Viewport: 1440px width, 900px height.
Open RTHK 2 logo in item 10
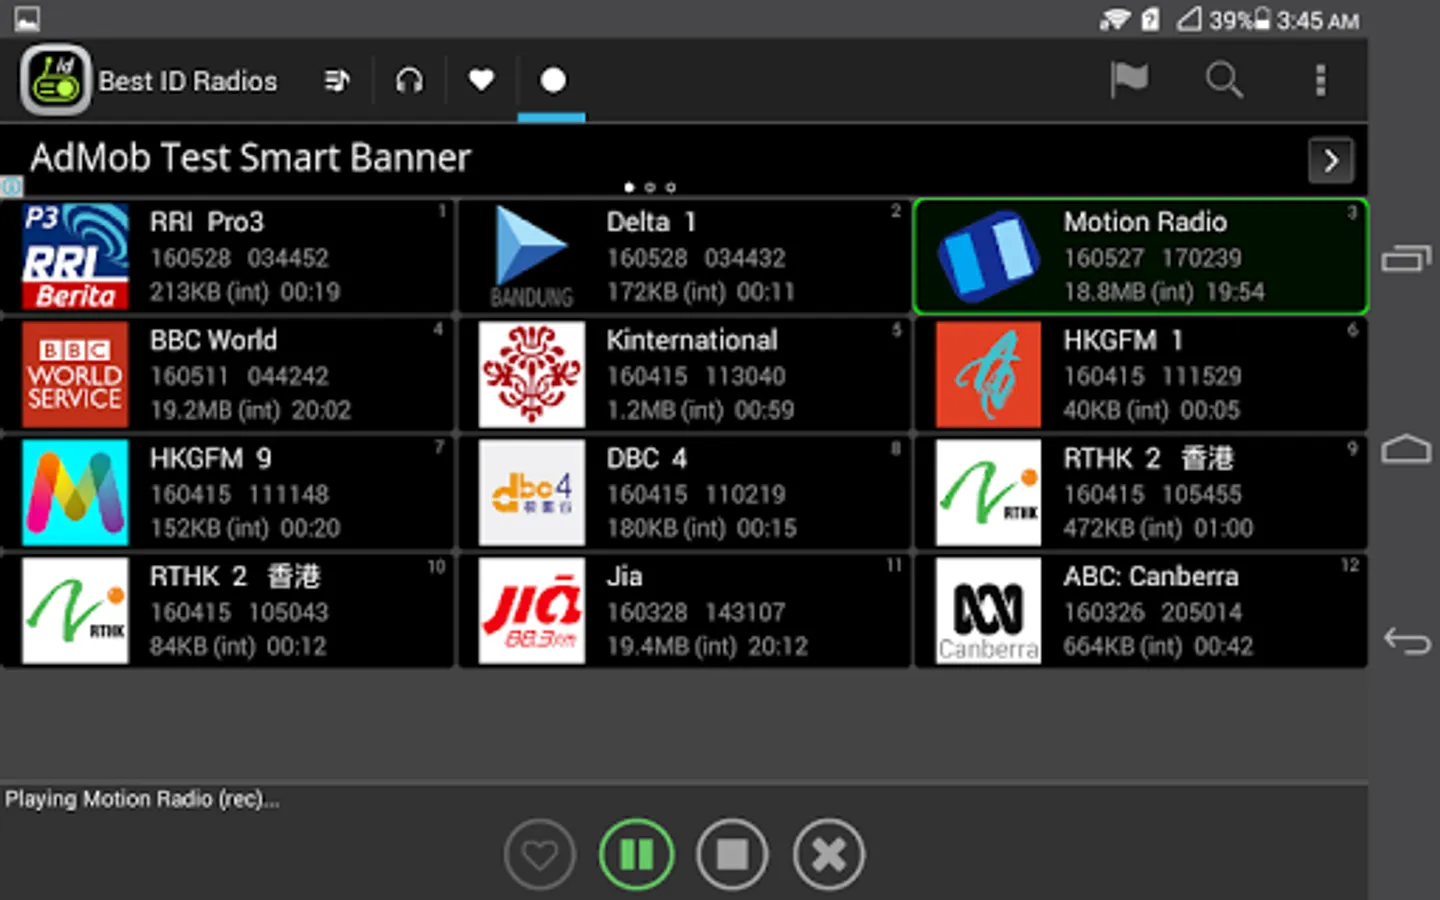(75, 611)
